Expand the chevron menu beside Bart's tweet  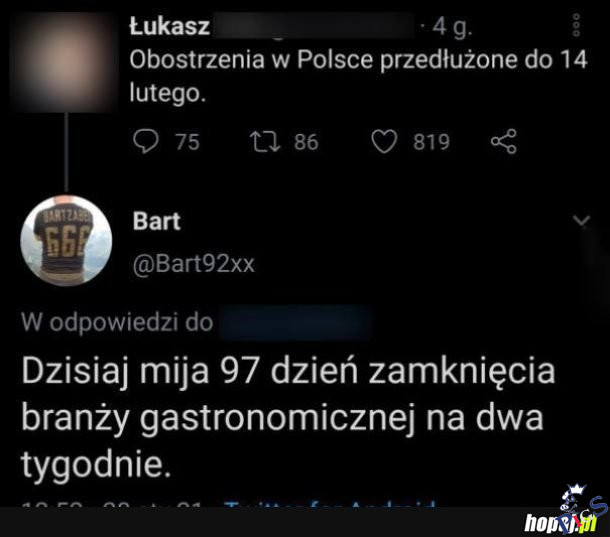582,221
